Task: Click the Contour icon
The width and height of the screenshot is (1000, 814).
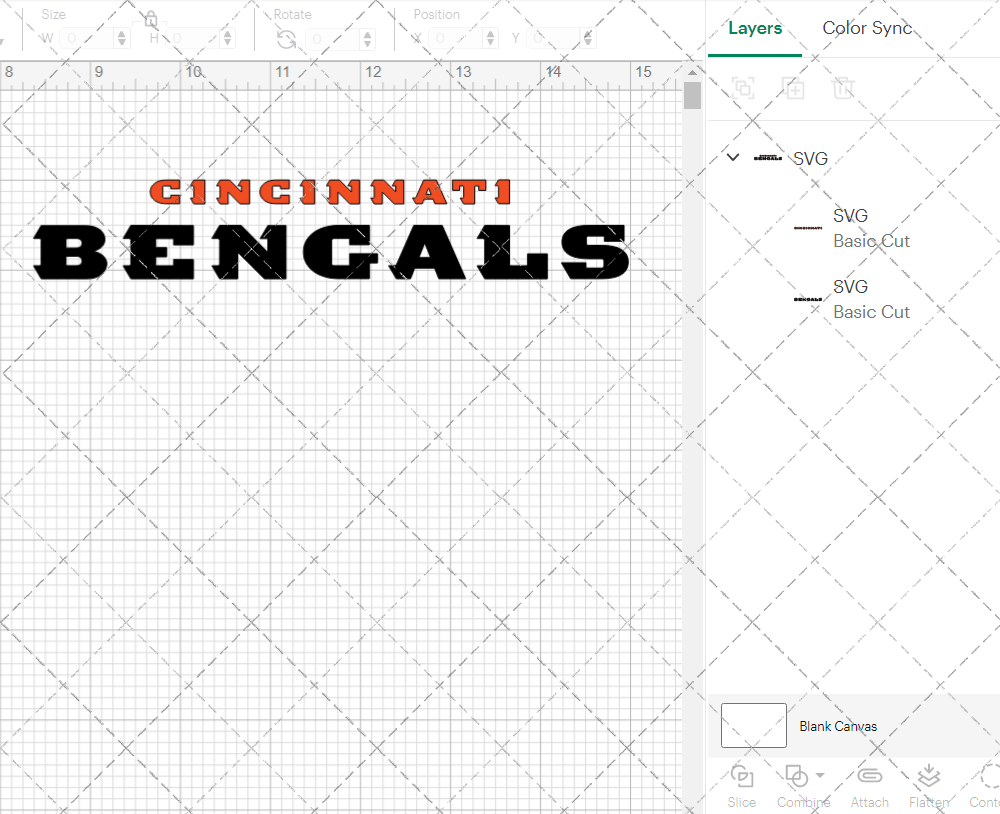Action: [988, 777]
